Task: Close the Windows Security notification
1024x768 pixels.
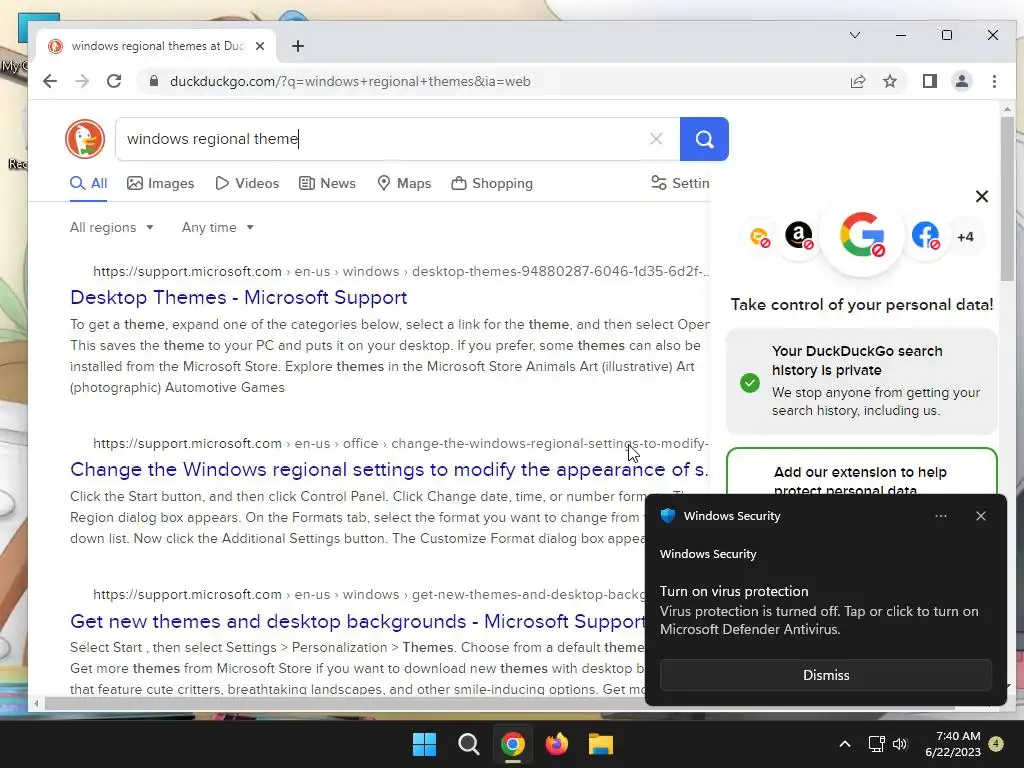Action: (x=980, y=516)
